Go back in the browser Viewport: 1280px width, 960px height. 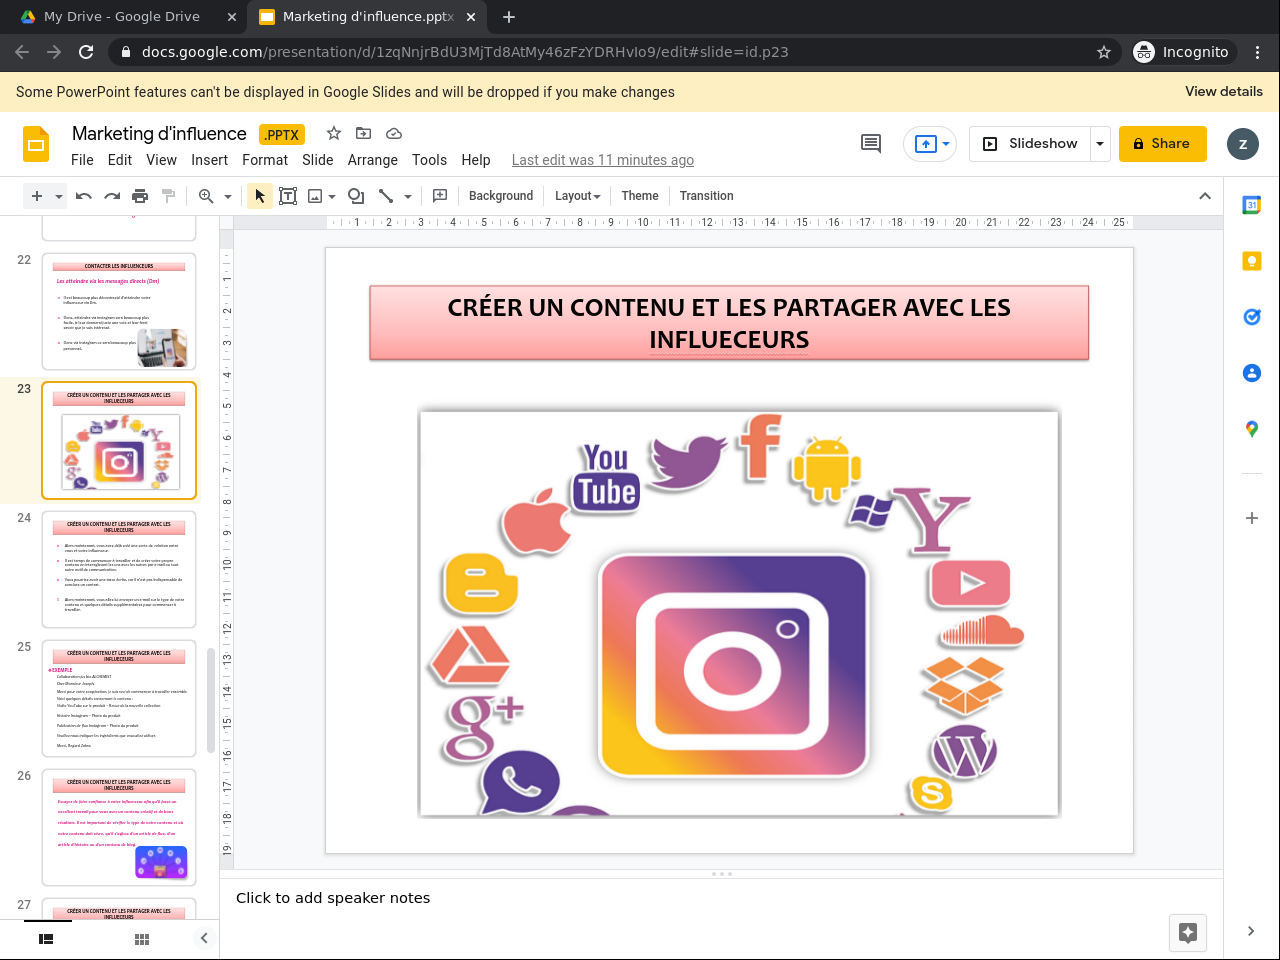point(22,52)
